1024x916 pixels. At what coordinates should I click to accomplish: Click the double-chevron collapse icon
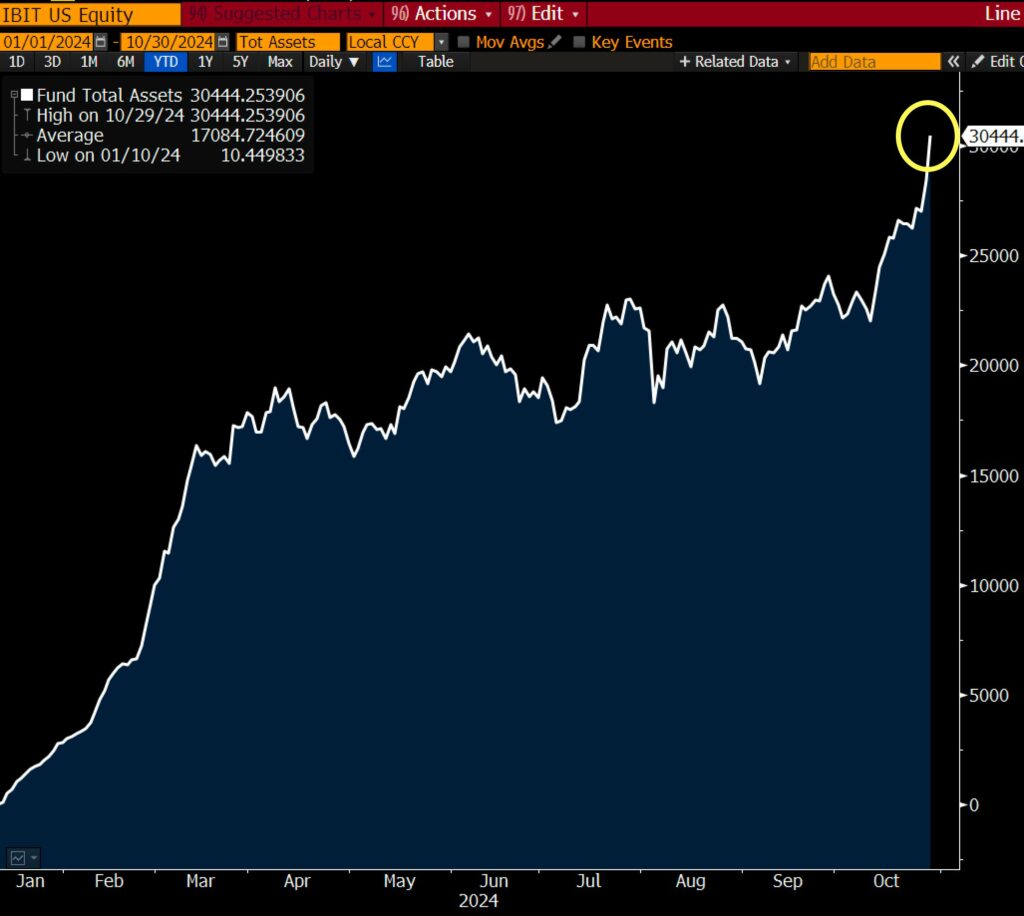click(x=954, y=62)
